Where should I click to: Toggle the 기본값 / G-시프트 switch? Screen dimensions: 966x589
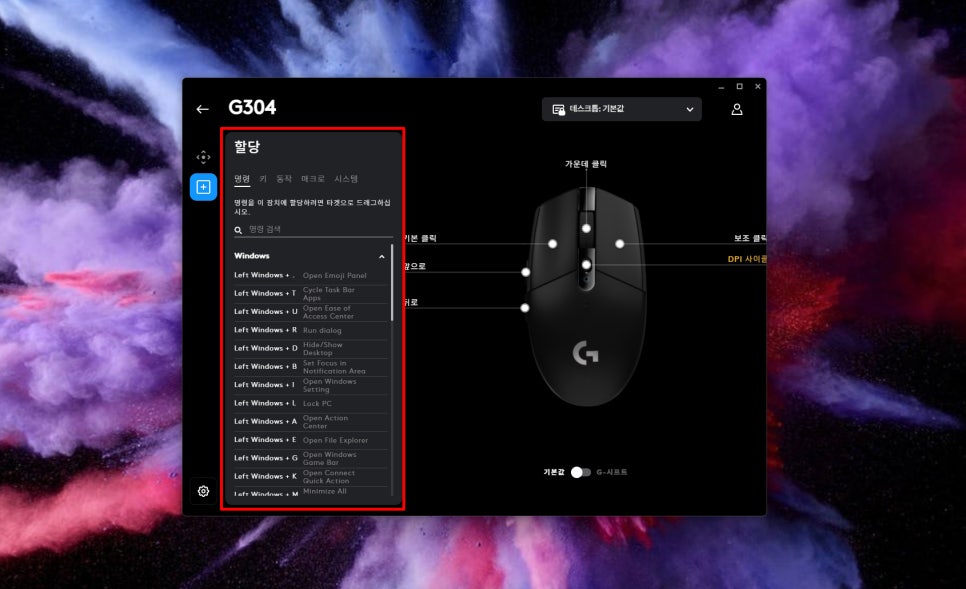coord(580,472)
